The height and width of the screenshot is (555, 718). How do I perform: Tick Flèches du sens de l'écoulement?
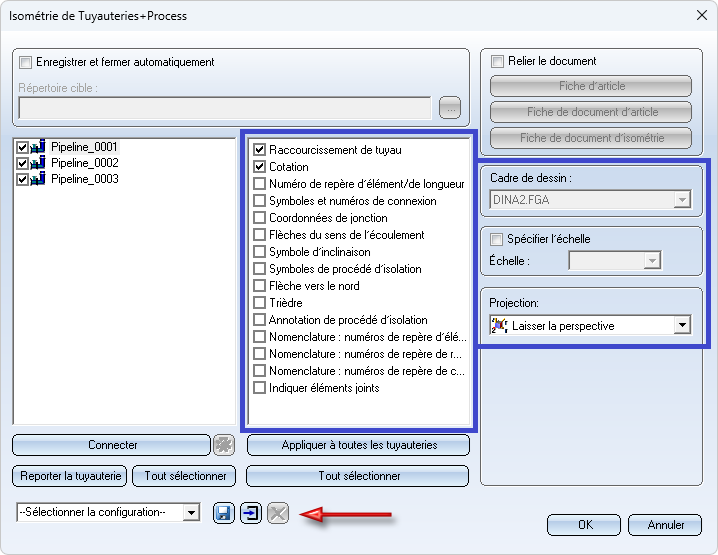pyautogui.click(x=260, y=234)
